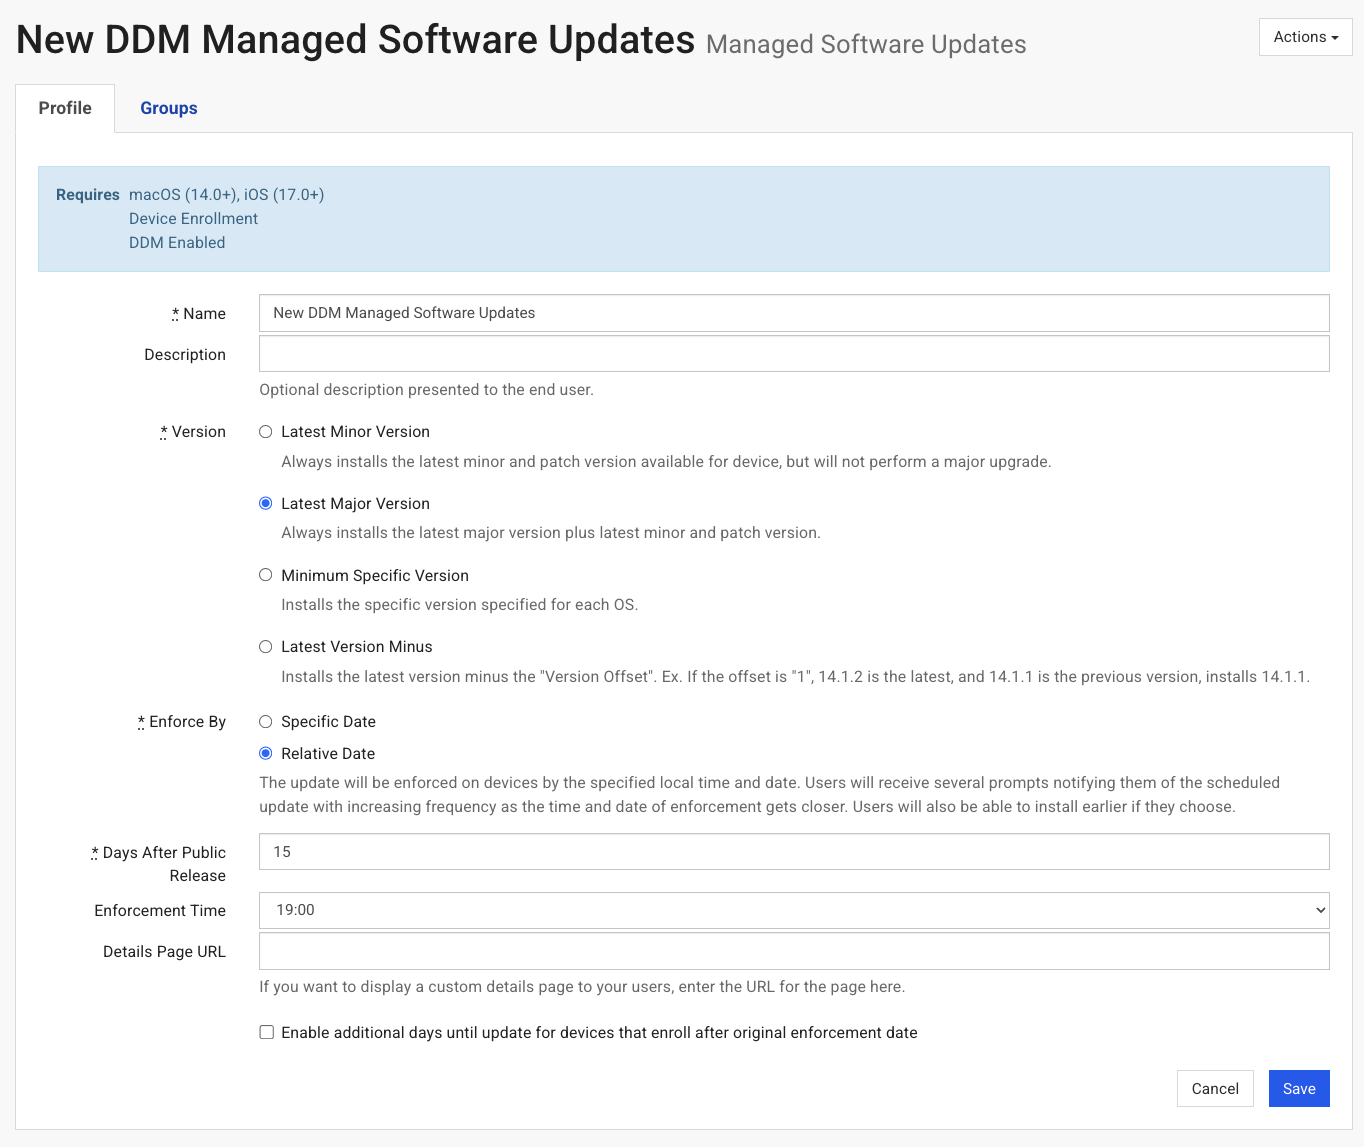Choose the Latest Major Version radio button
1364x1147 pixels.
266,504
